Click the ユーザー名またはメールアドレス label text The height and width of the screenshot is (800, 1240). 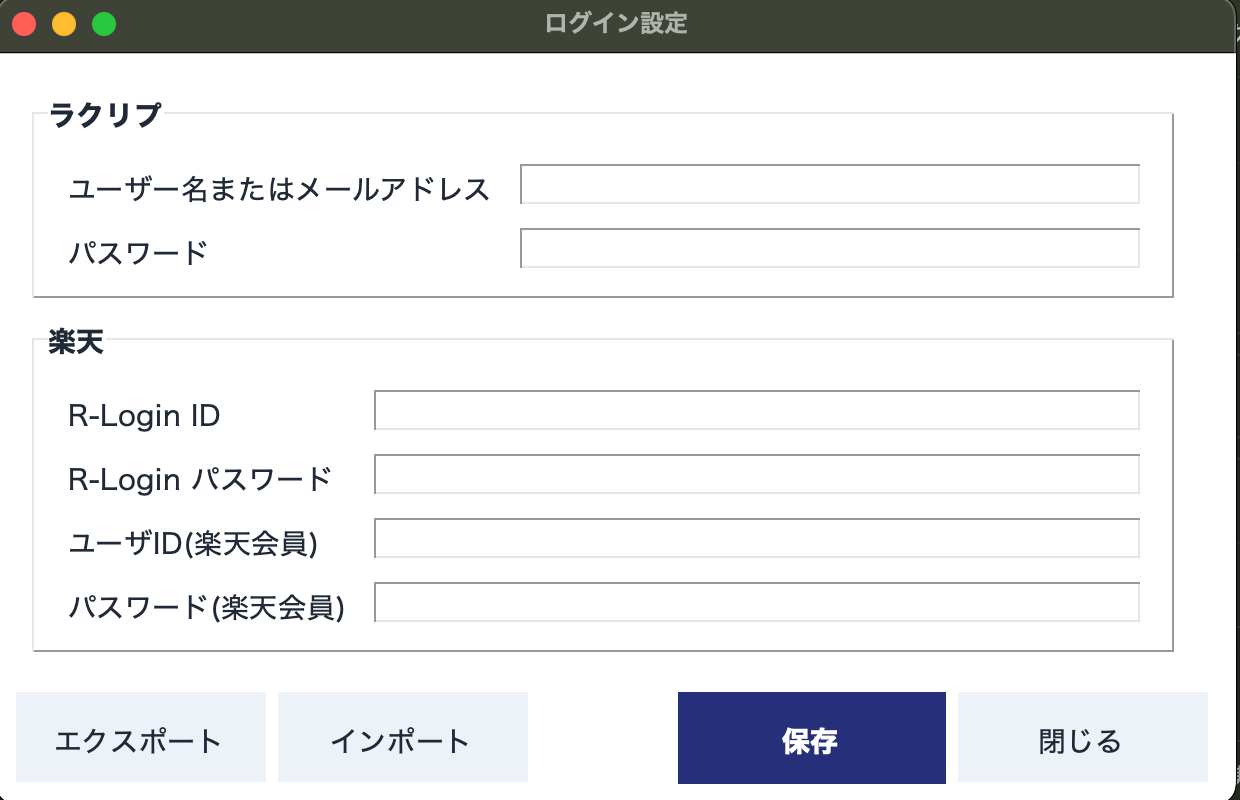pyautogui.click(x=279, y=188)
